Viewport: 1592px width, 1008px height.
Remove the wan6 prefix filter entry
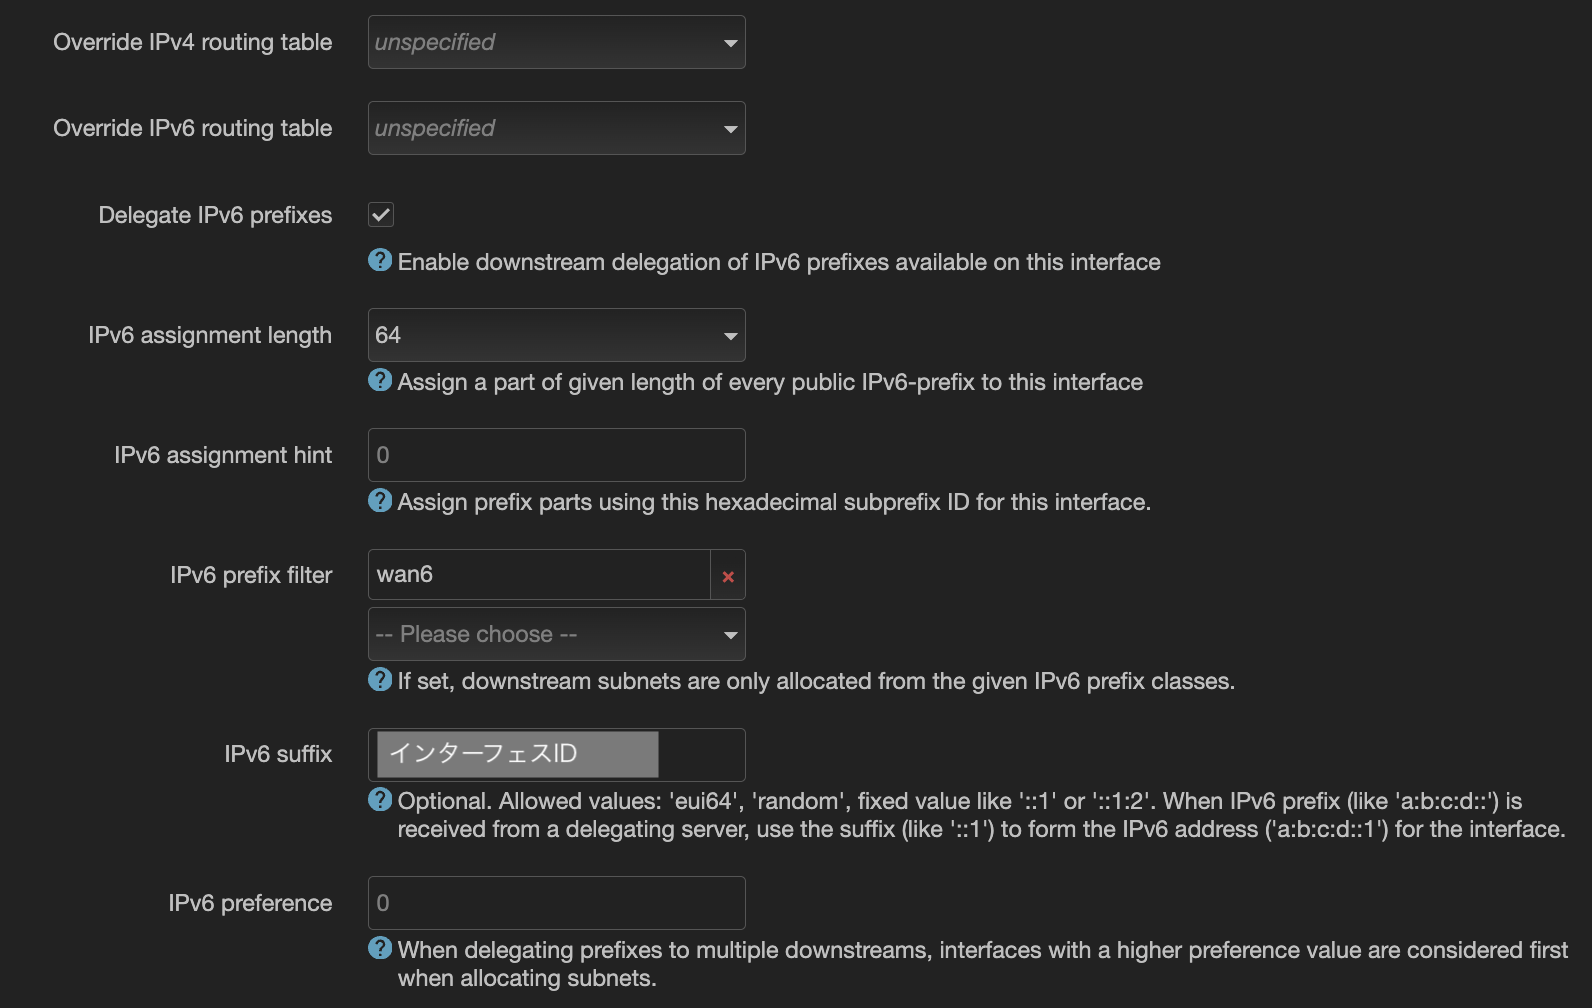click(728, 576)
